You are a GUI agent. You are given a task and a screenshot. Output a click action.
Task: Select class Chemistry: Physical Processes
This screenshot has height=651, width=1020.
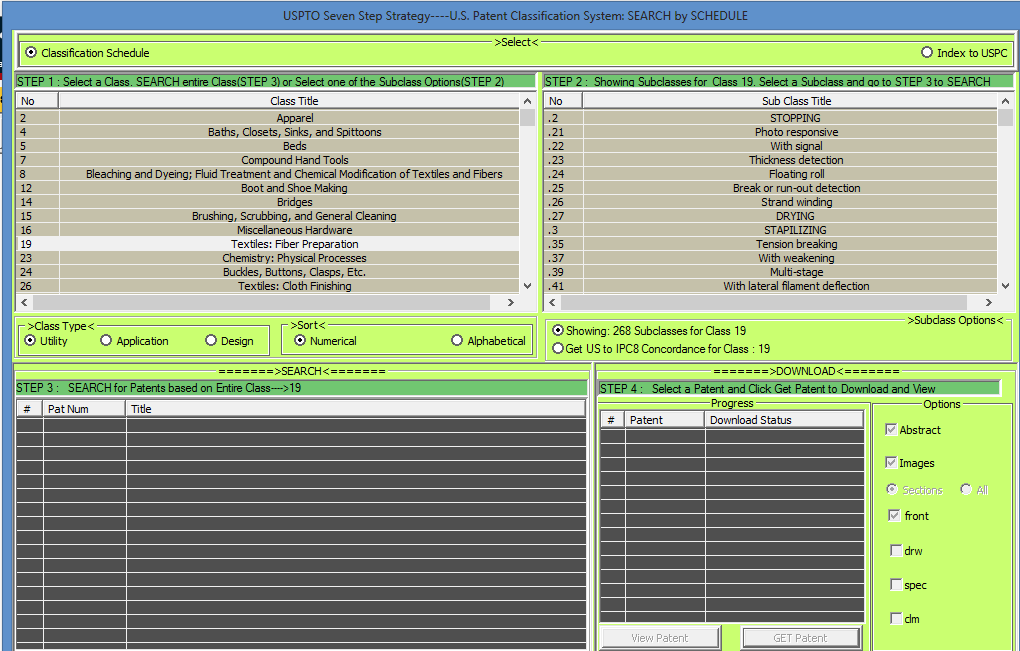pyautogui.click(x=268, y=258)
